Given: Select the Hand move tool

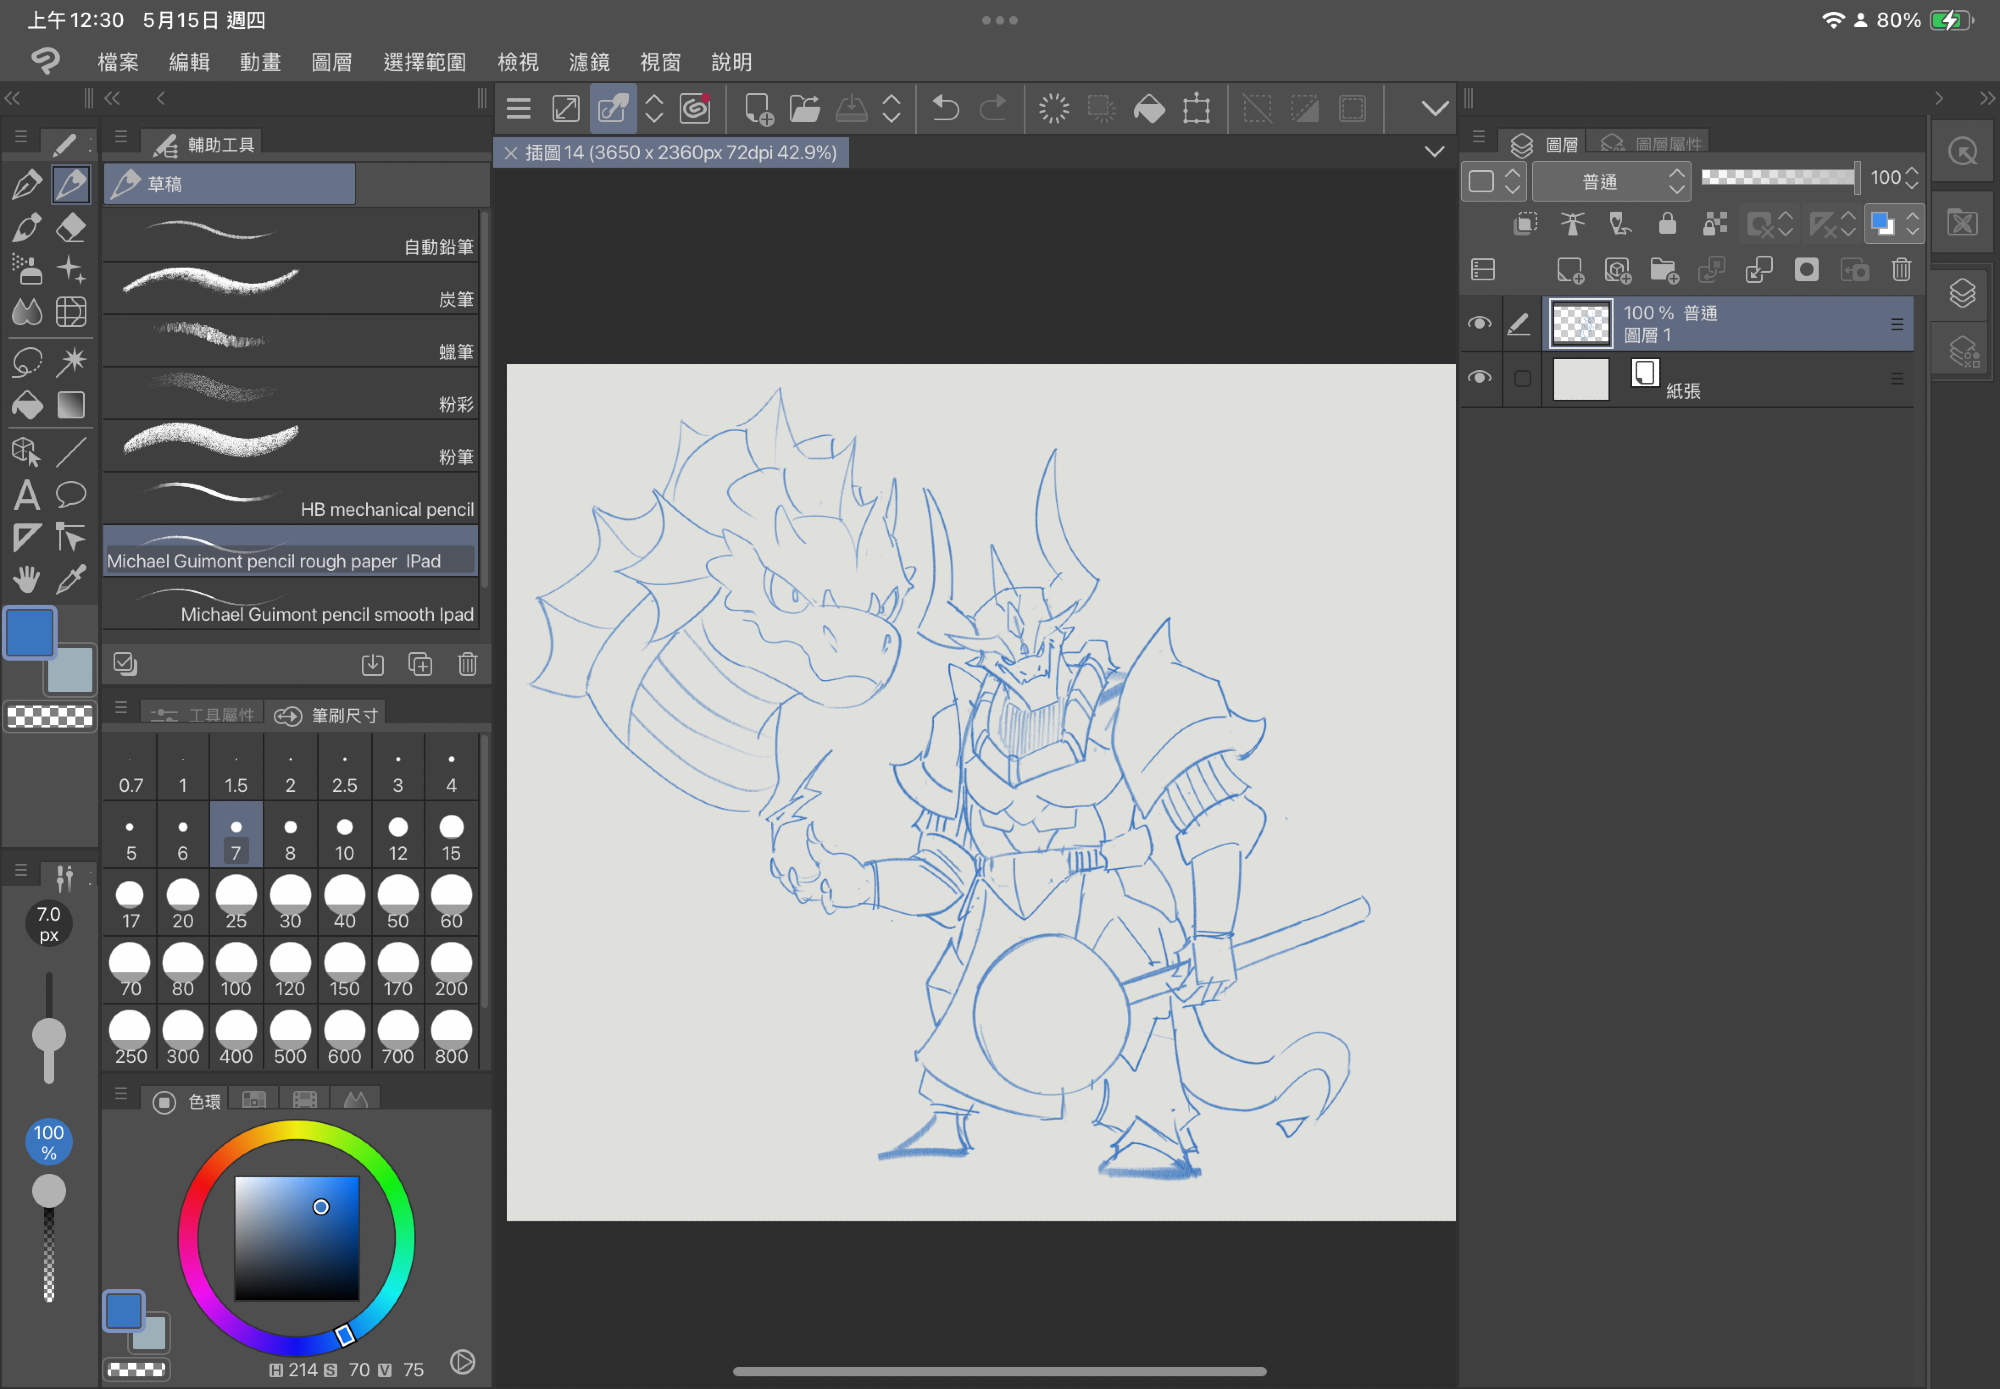Looking at the screenshot, I should (x=27, y=579).
